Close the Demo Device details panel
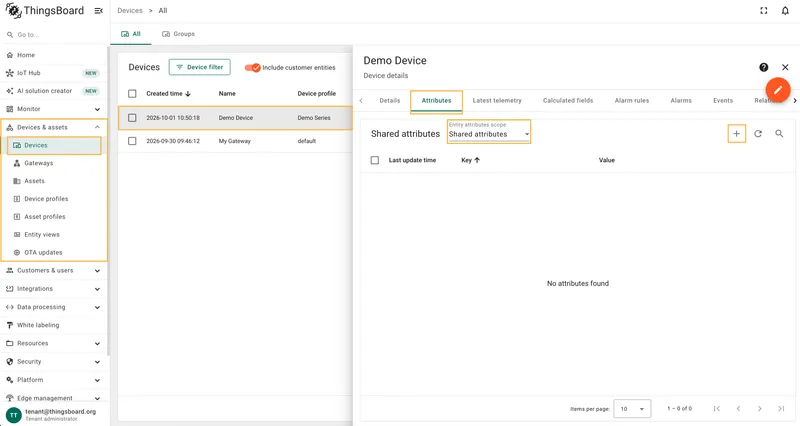Viewport: 800px width, 426px height. coord(785,67)
